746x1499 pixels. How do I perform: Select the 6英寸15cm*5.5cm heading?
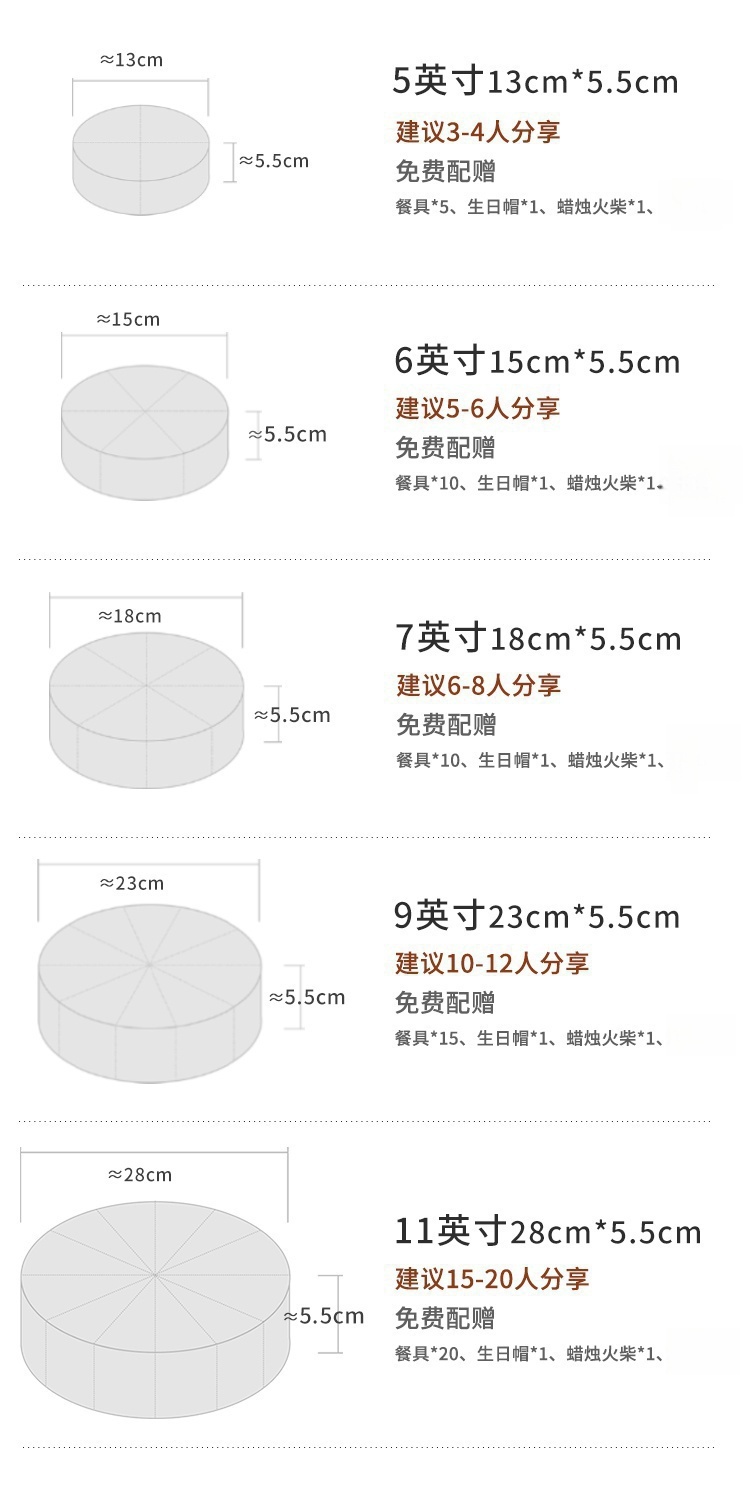pyautogui.click(x=537, y=361)
